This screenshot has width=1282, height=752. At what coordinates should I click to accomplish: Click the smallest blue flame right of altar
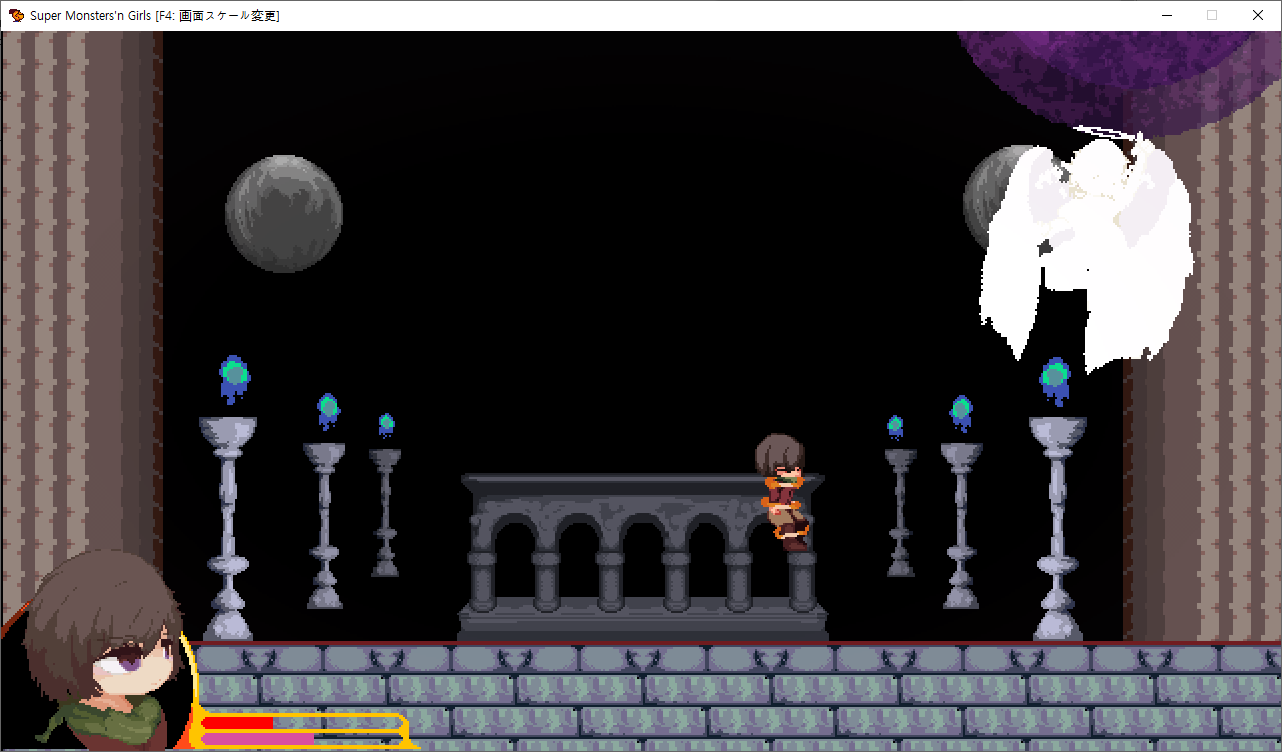(895, 427)
